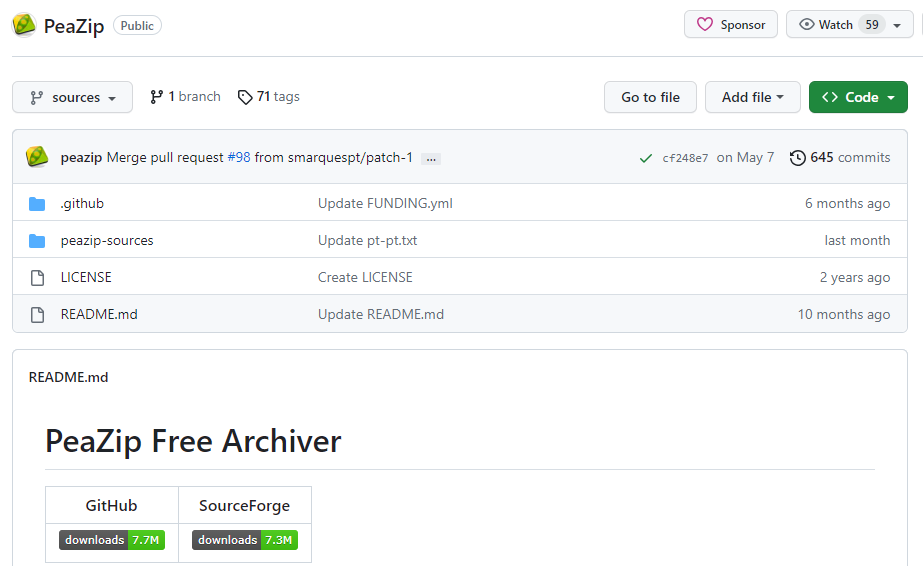Open commit hash cf248e7

coord(685,158)
